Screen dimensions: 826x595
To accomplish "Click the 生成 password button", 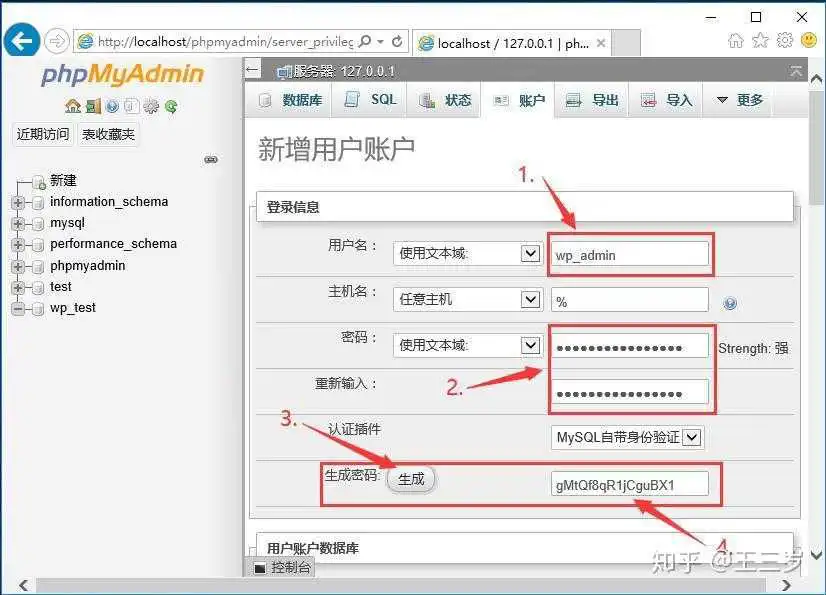I will pyautogui.click(x=411, y=480).
